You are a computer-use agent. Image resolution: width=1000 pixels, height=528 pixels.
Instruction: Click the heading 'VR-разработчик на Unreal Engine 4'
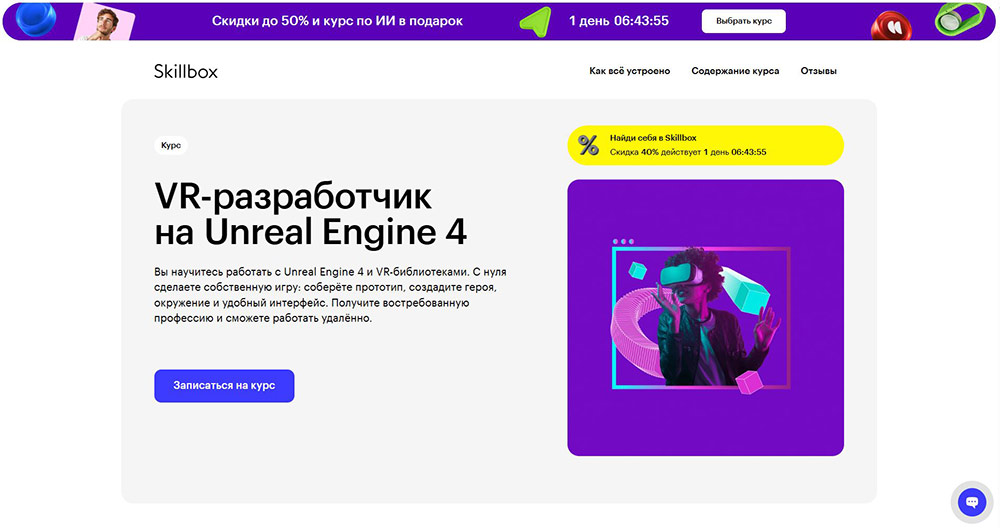[x=311, y=214]
